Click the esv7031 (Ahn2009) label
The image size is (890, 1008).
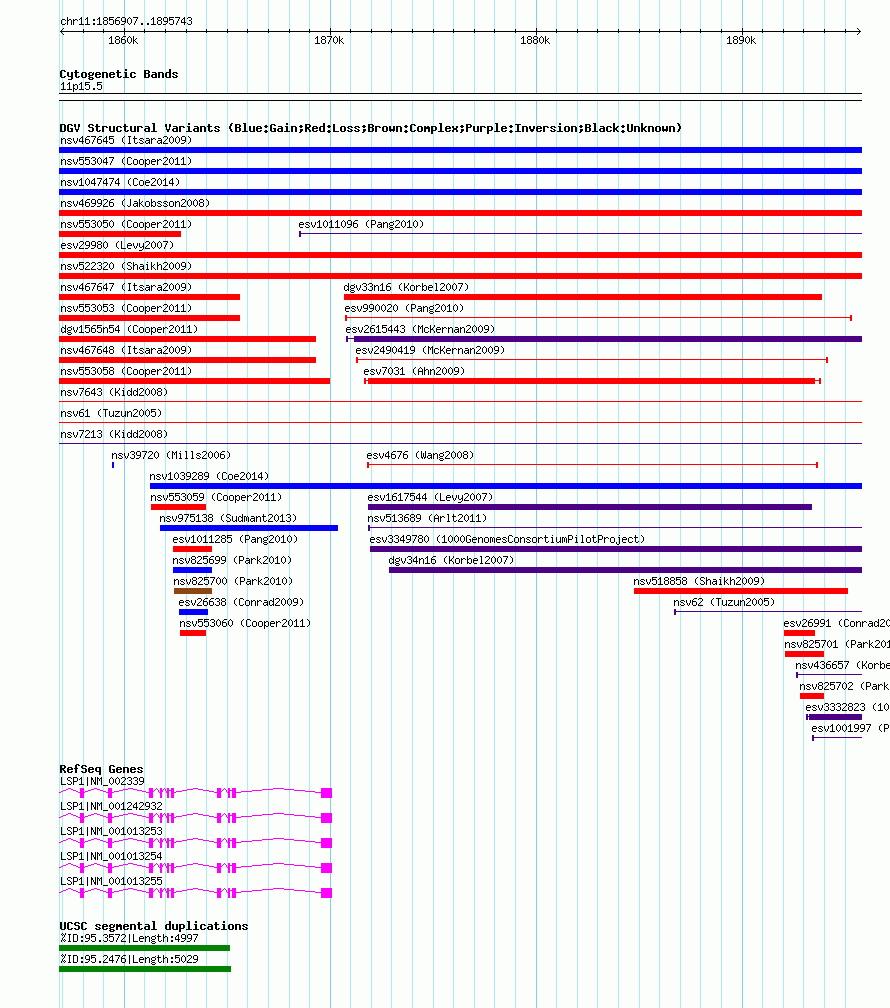[x=414, y=372]
